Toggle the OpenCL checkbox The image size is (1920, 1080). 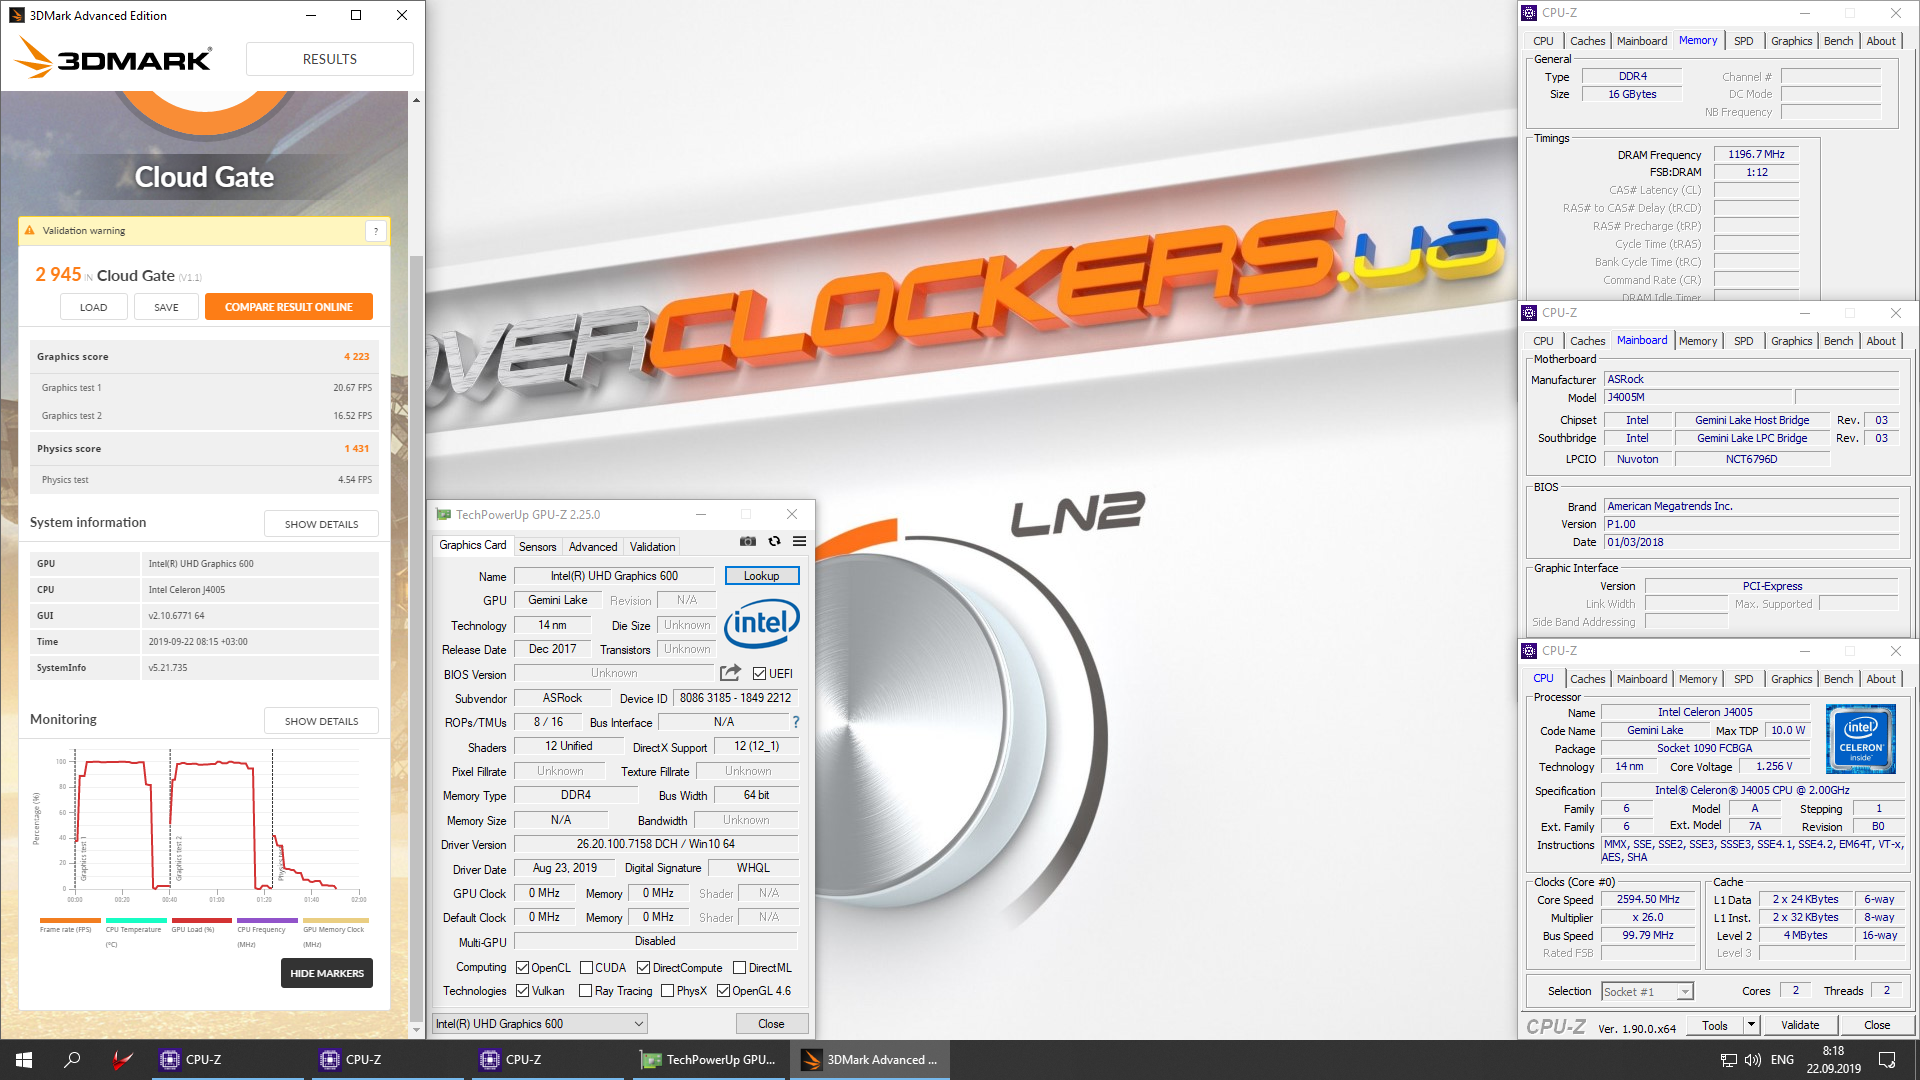click(x=522, y=968)
